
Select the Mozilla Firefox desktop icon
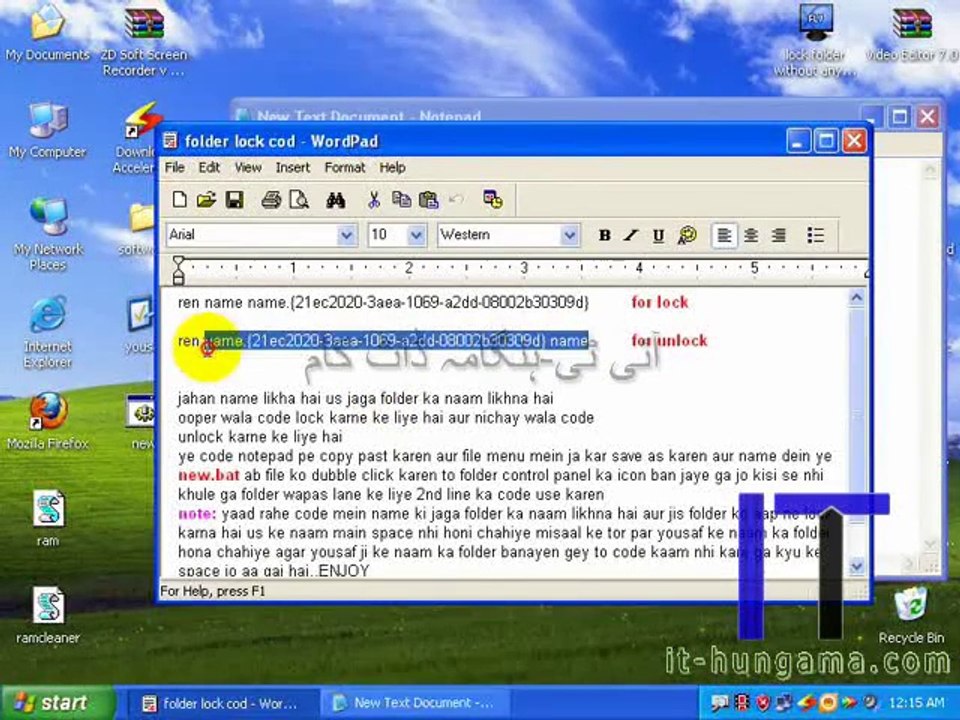click(47, 421)
